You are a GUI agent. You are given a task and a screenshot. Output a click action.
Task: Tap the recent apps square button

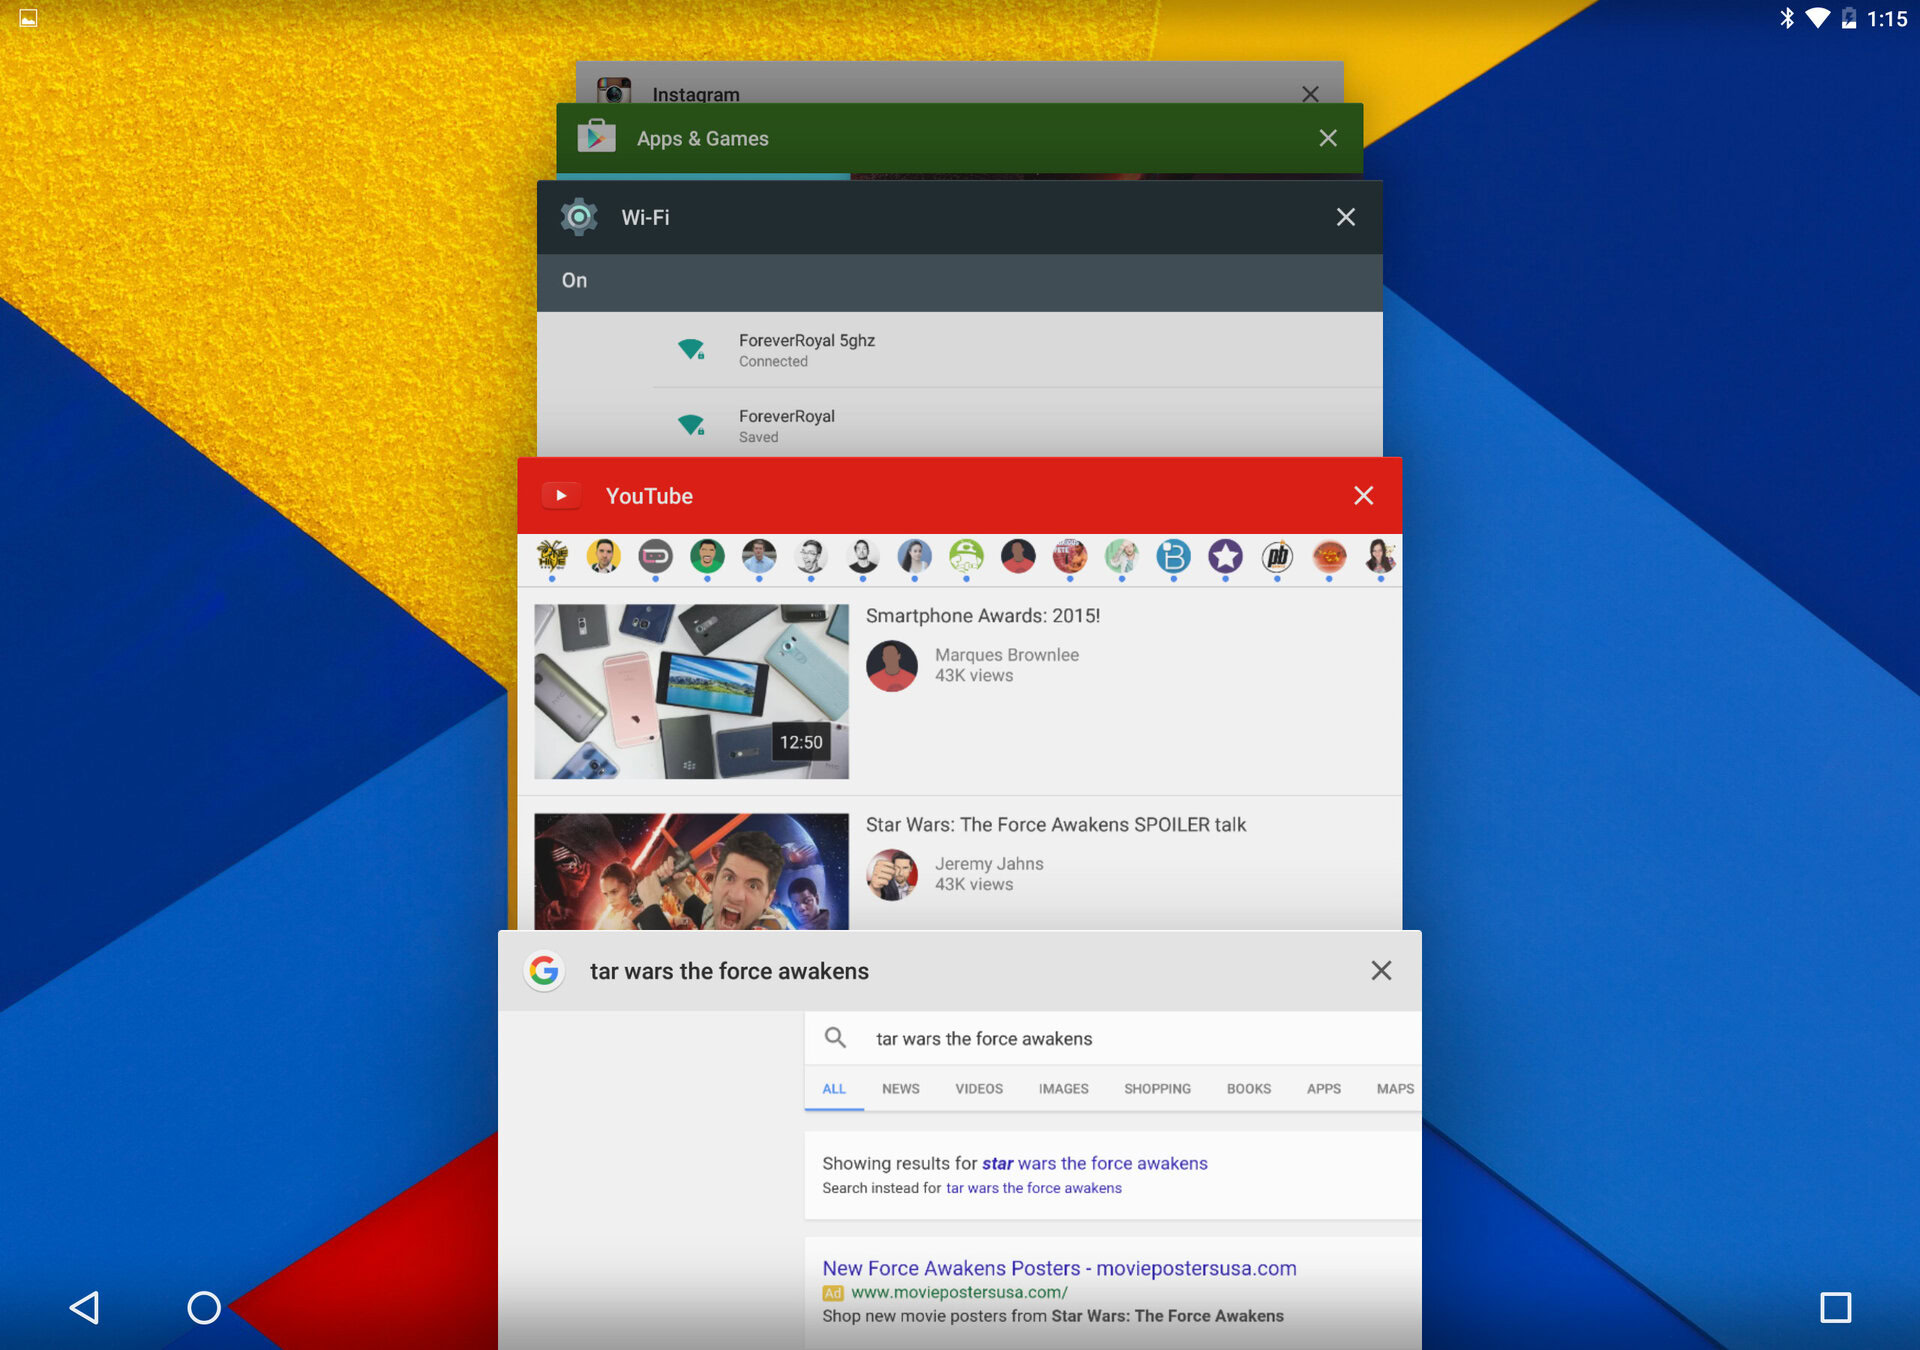[1835, 1307]
